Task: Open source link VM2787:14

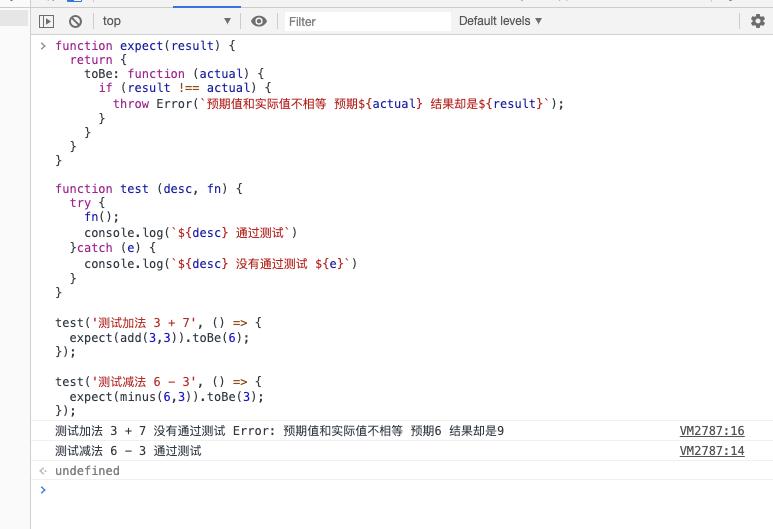Action: (x=712, y=451)
